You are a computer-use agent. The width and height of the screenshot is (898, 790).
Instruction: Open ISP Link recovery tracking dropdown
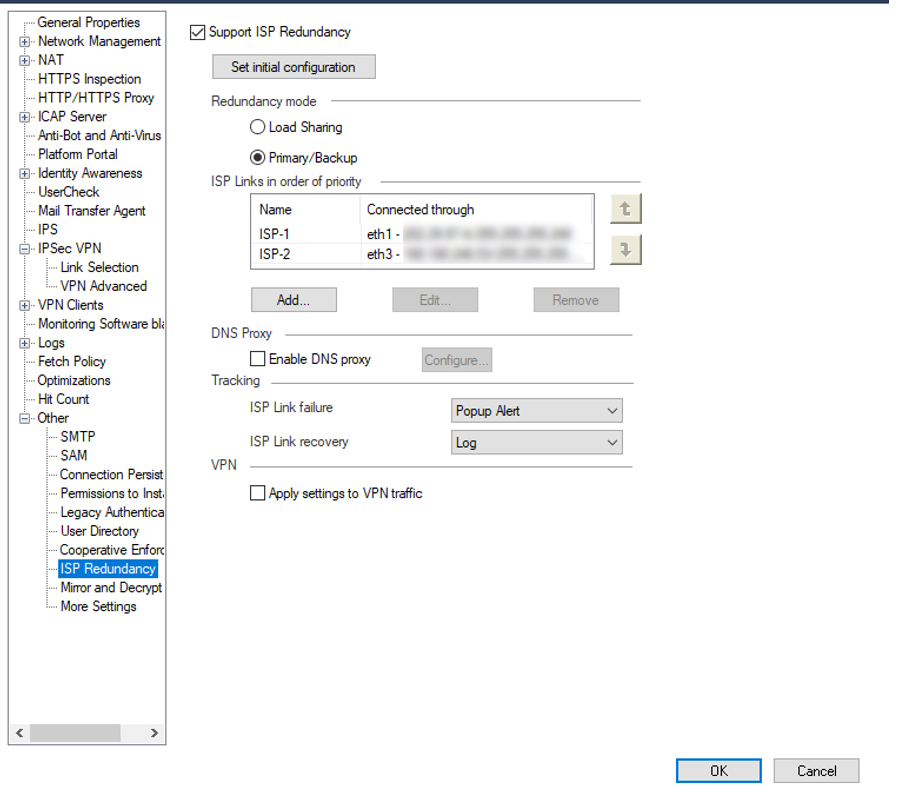pyautogui.click(x=537, y=442)
